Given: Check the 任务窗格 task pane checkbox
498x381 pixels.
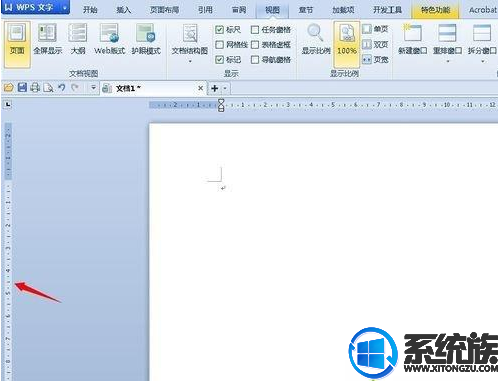Looking at the screenshot, I should (x=255, y=30).
